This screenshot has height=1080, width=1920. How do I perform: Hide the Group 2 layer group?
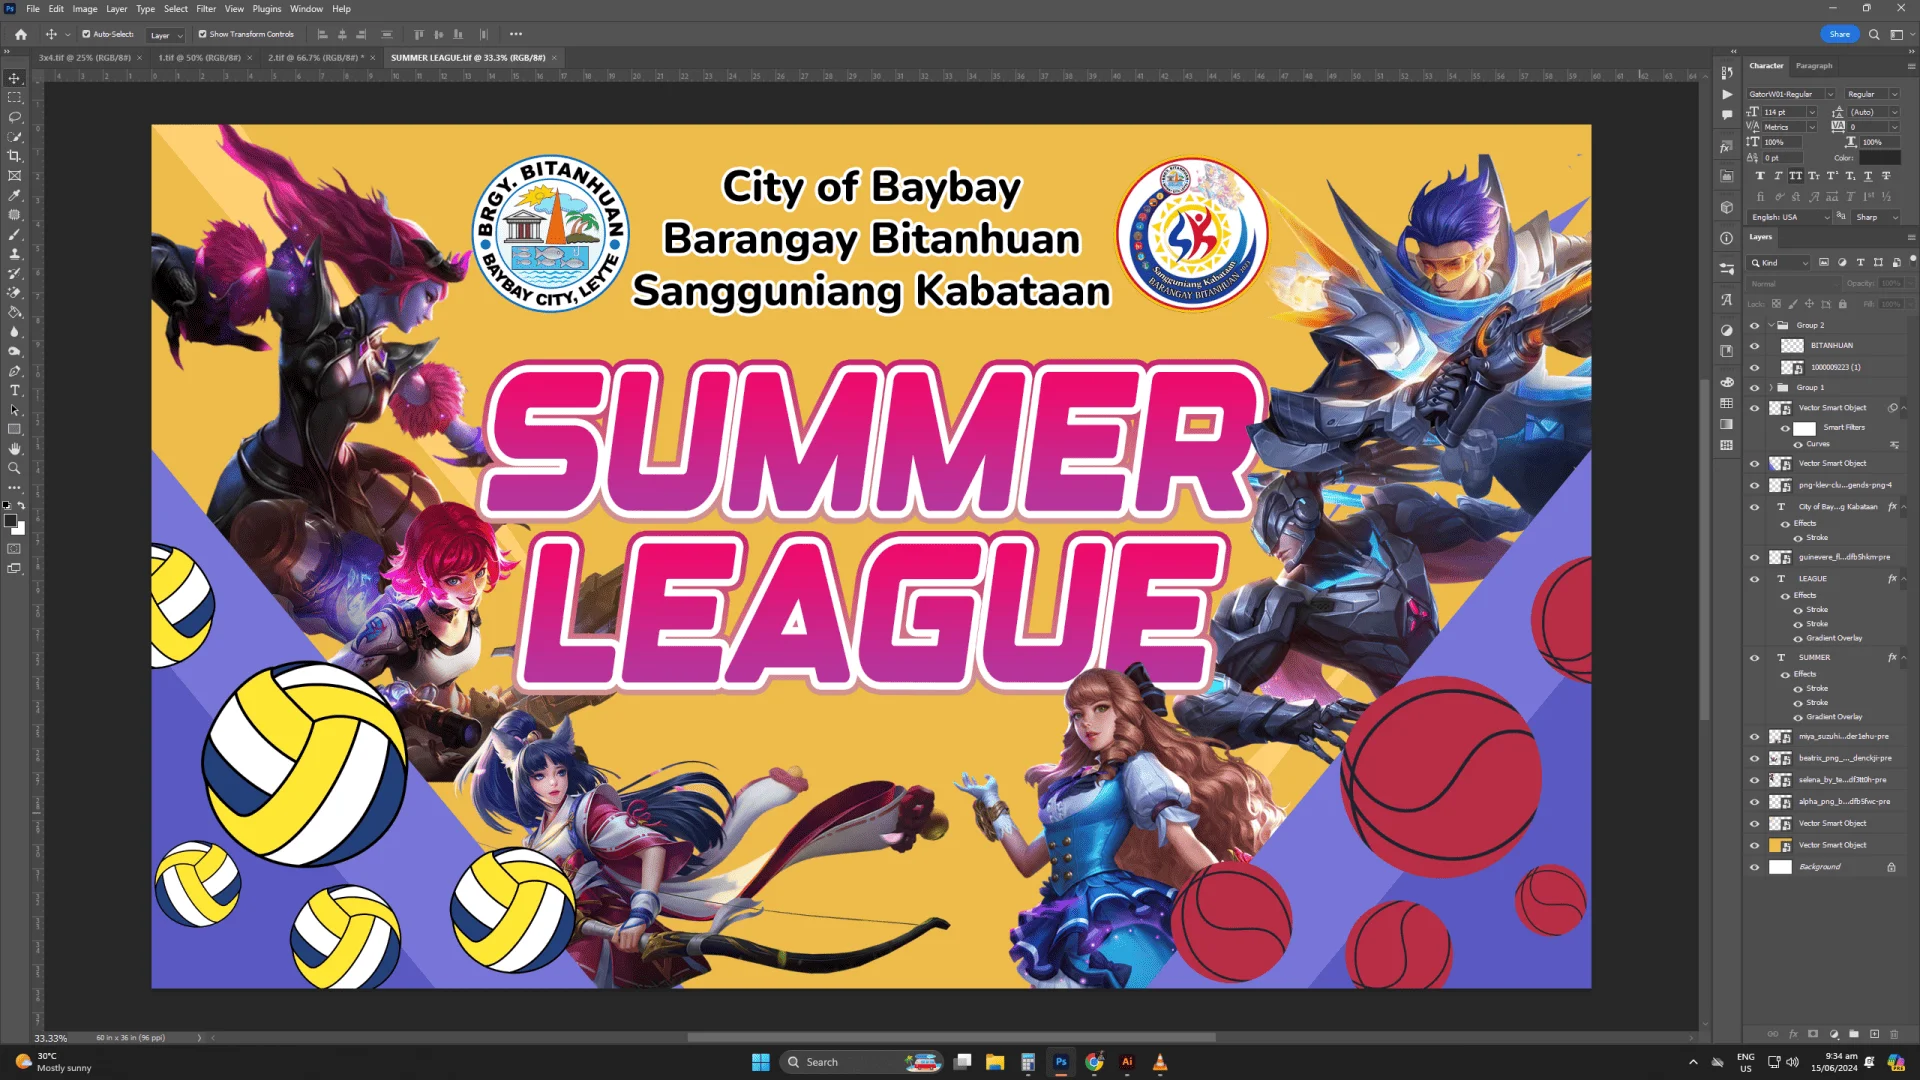point(1754,326)
